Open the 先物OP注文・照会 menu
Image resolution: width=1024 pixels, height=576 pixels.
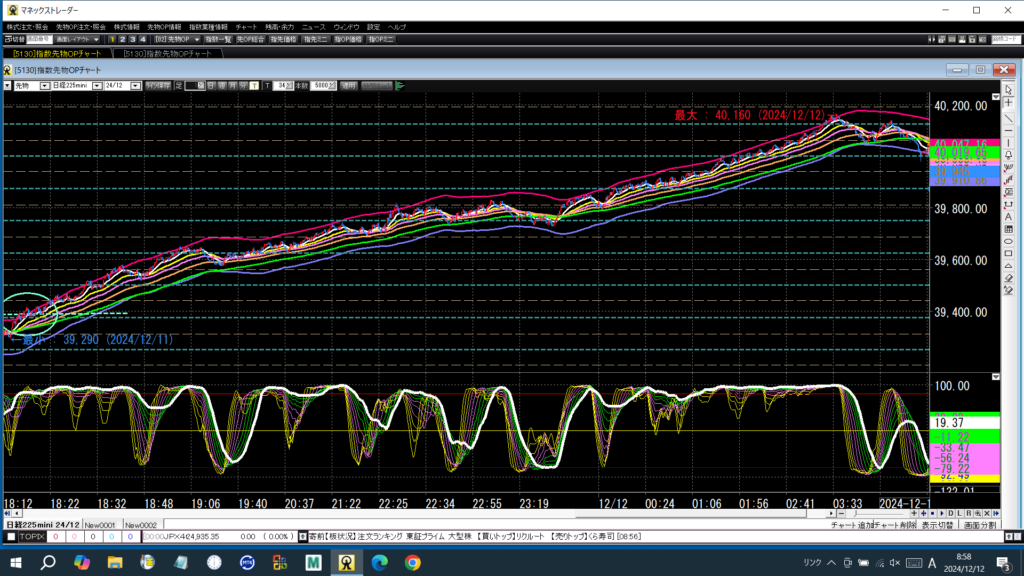coord(80,27)
